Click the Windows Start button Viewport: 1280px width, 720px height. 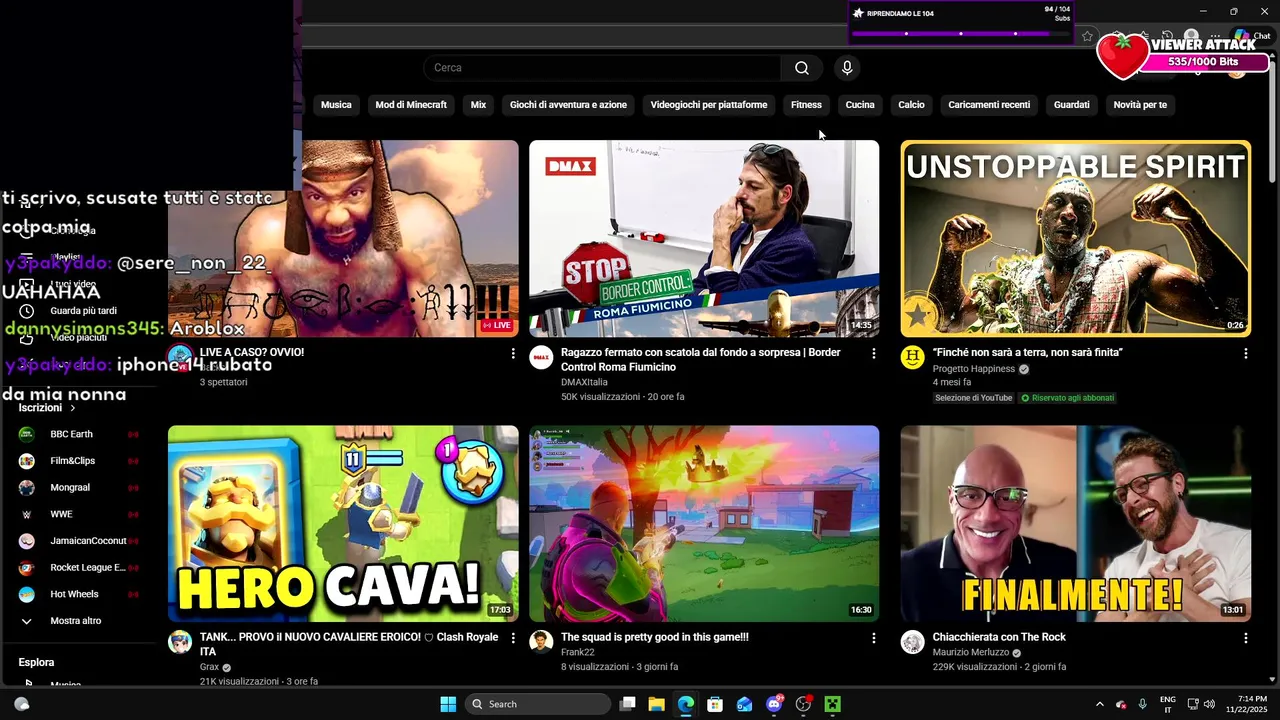[x=448, y=704]
